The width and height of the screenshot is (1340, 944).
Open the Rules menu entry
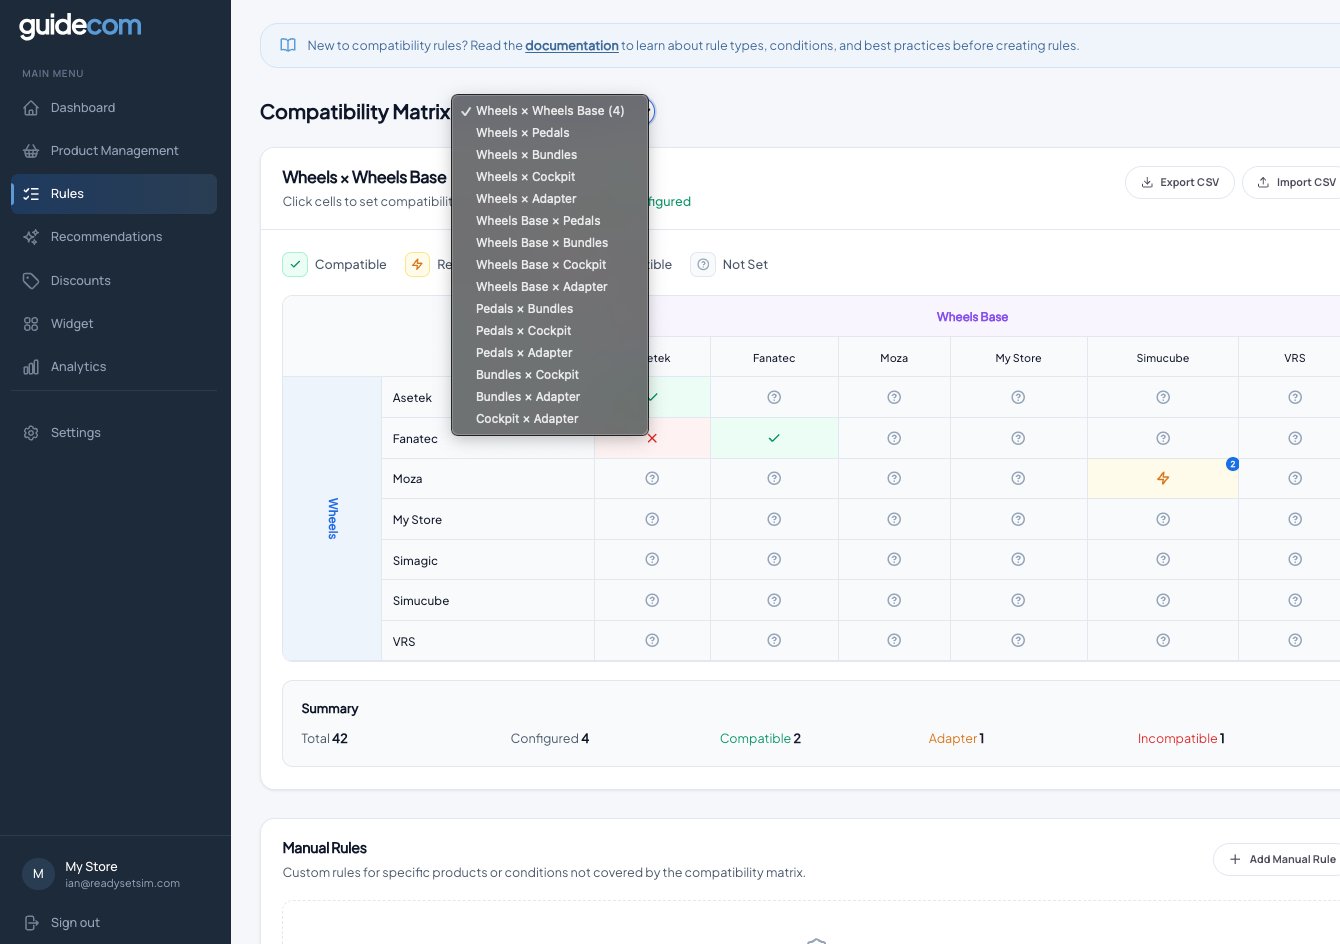point(67,193)
